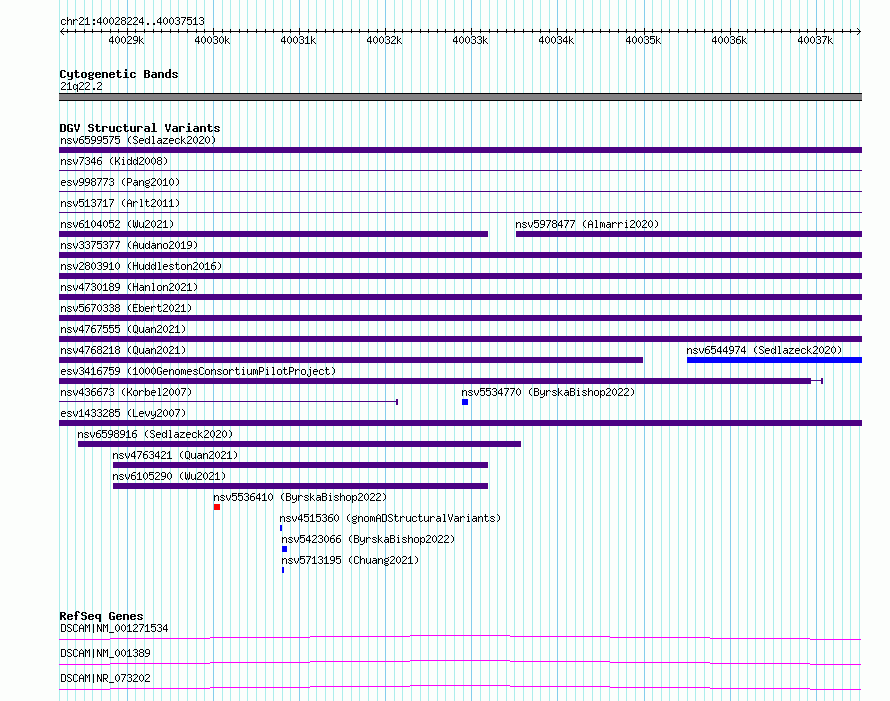
Task: Click the nsv4763421 (Quan2021) label
Action: click(x=175, y=455)
